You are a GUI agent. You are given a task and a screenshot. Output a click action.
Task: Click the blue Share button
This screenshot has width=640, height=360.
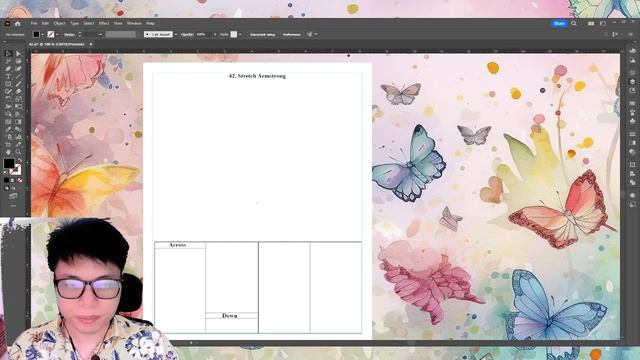(x=559, y=24)
